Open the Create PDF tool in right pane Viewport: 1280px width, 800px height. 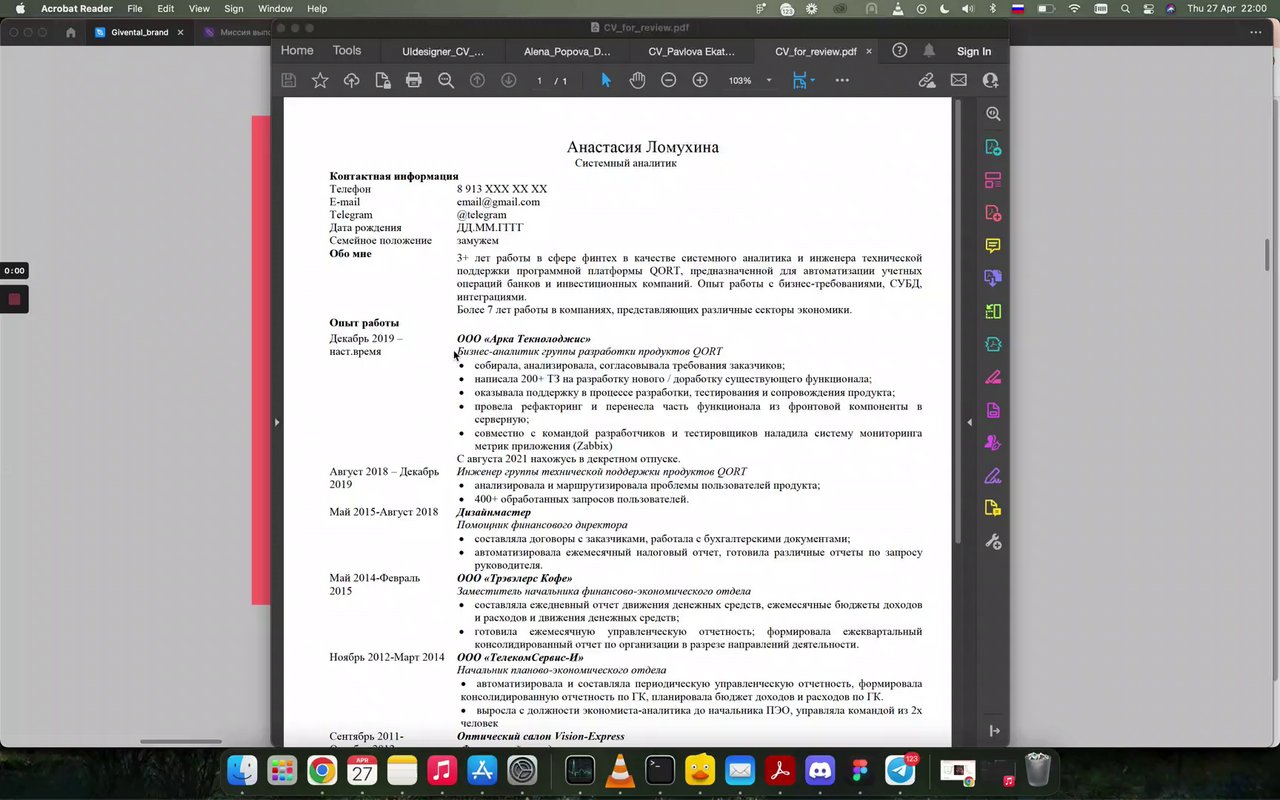(x=993, y=213)
